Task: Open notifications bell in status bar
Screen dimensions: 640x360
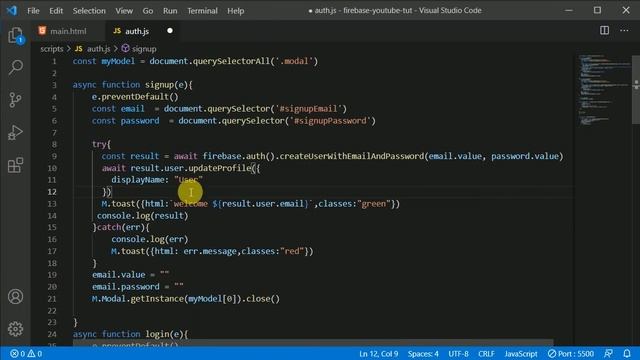Action: (627, 353)
